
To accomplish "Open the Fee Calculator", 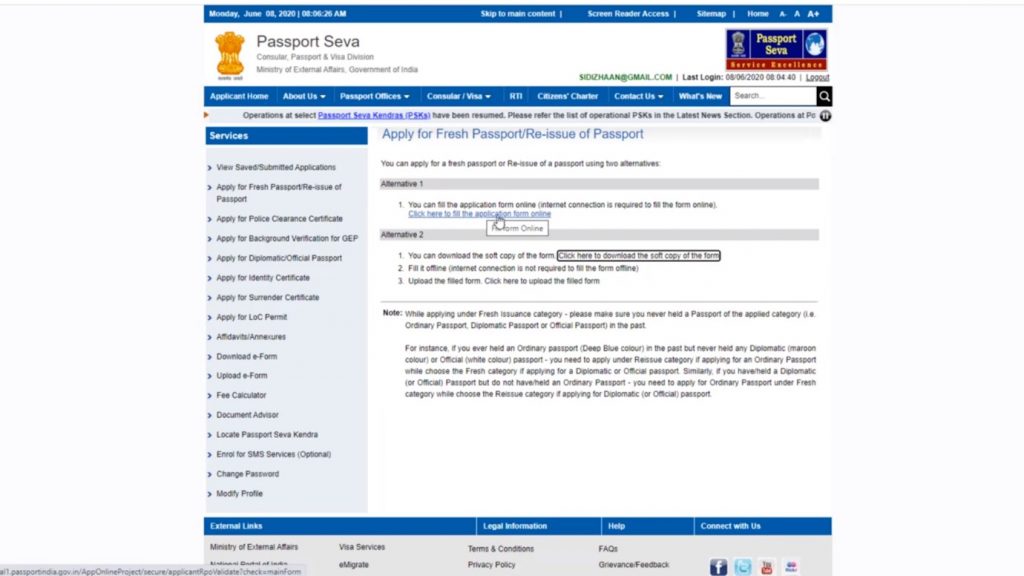I will pyautogui.click(x=241, y=395).
